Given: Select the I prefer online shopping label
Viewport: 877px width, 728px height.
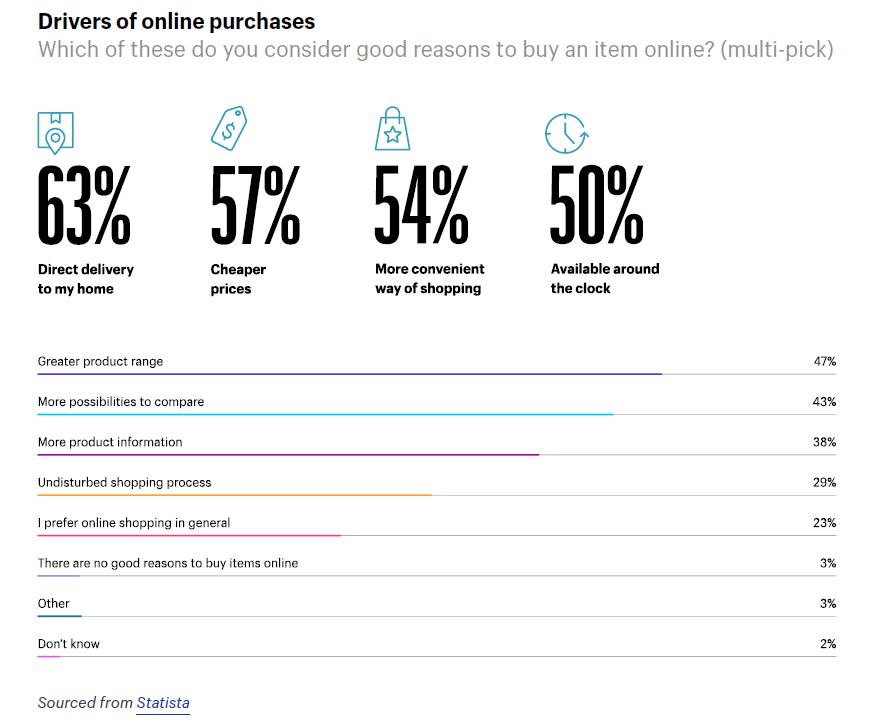Looking at the screenshot, I should coord(134,523).
